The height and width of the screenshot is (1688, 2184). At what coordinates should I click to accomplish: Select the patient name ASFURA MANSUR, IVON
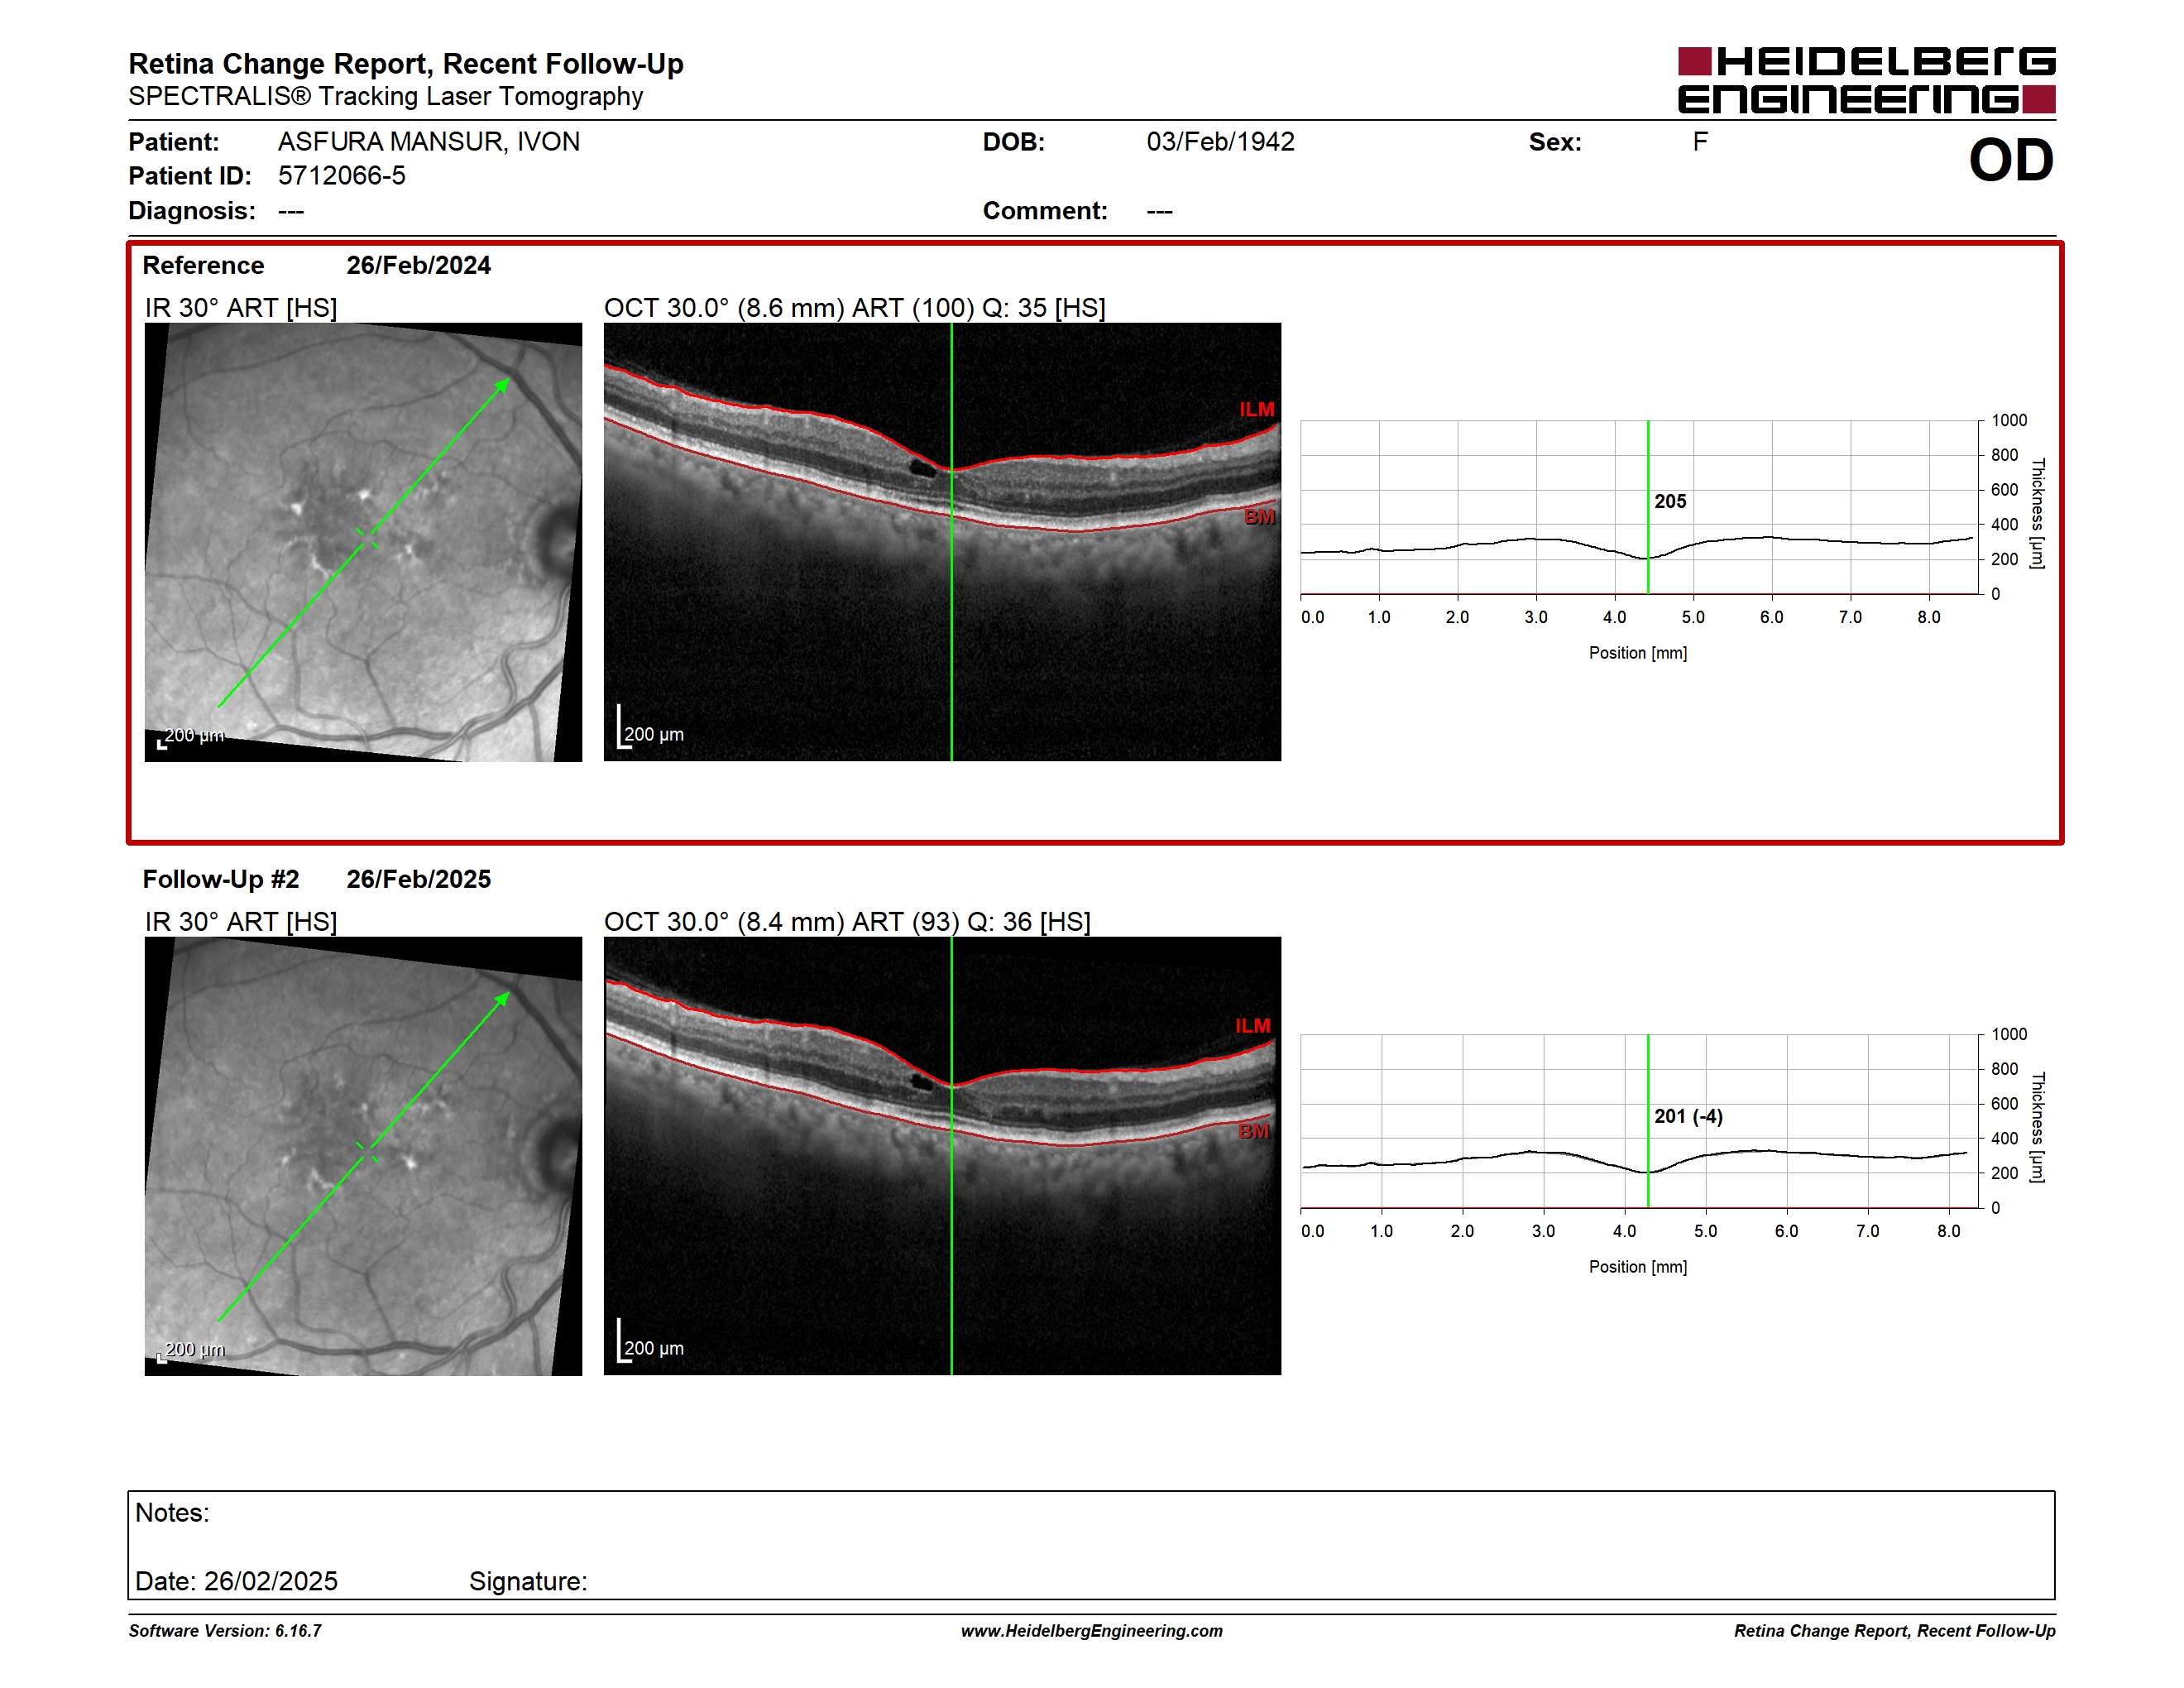click(428, 142)
